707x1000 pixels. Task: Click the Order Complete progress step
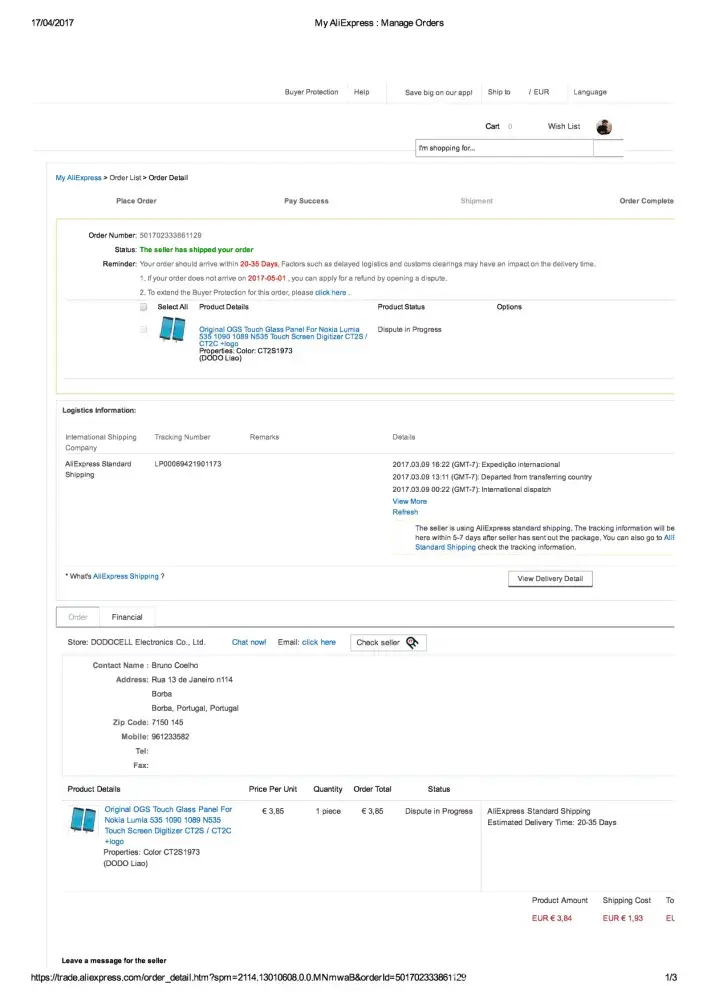[x=646, y=201]
